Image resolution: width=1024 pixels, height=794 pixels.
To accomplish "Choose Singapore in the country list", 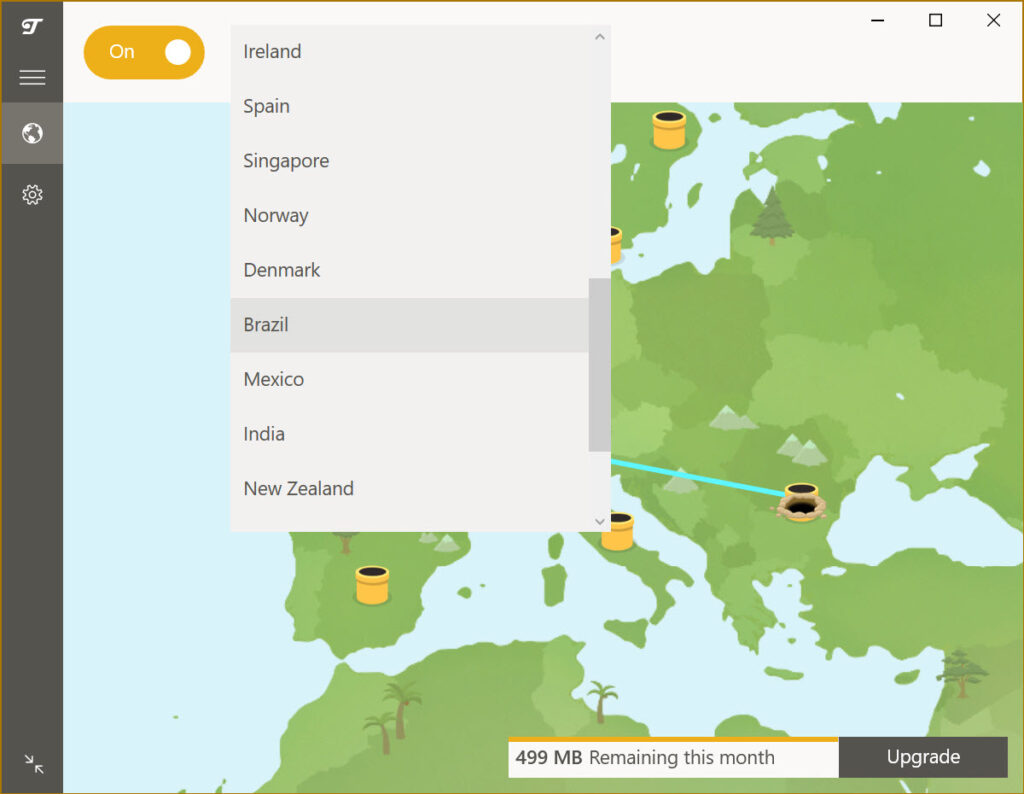I will (x=409, y=161).
